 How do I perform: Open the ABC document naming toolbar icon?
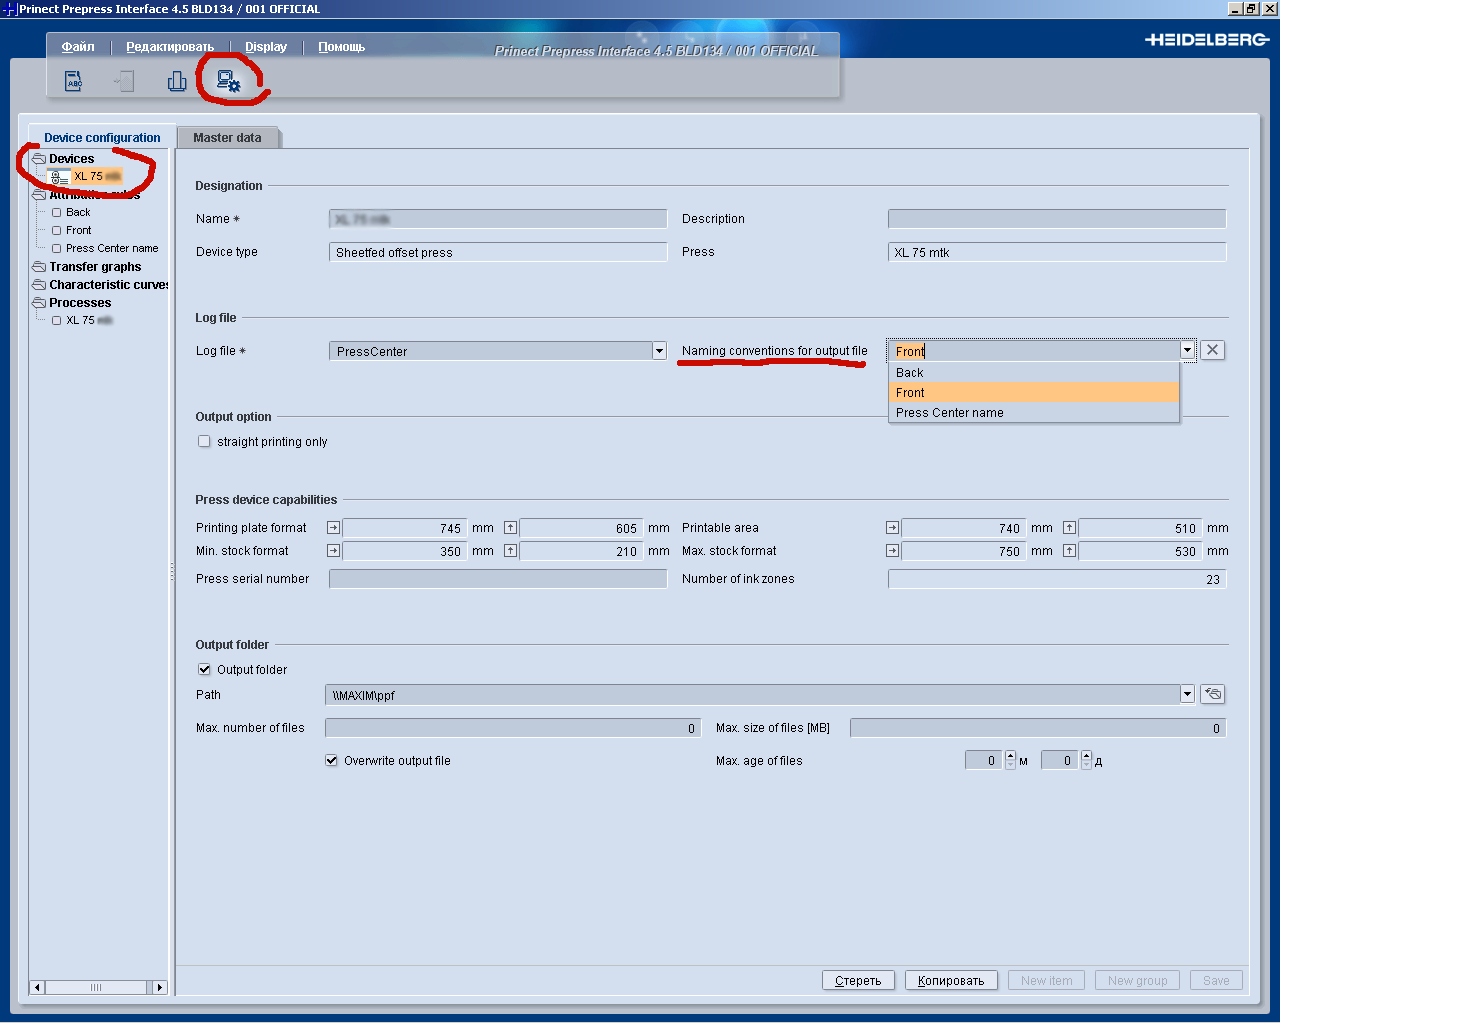pos(73,81)
